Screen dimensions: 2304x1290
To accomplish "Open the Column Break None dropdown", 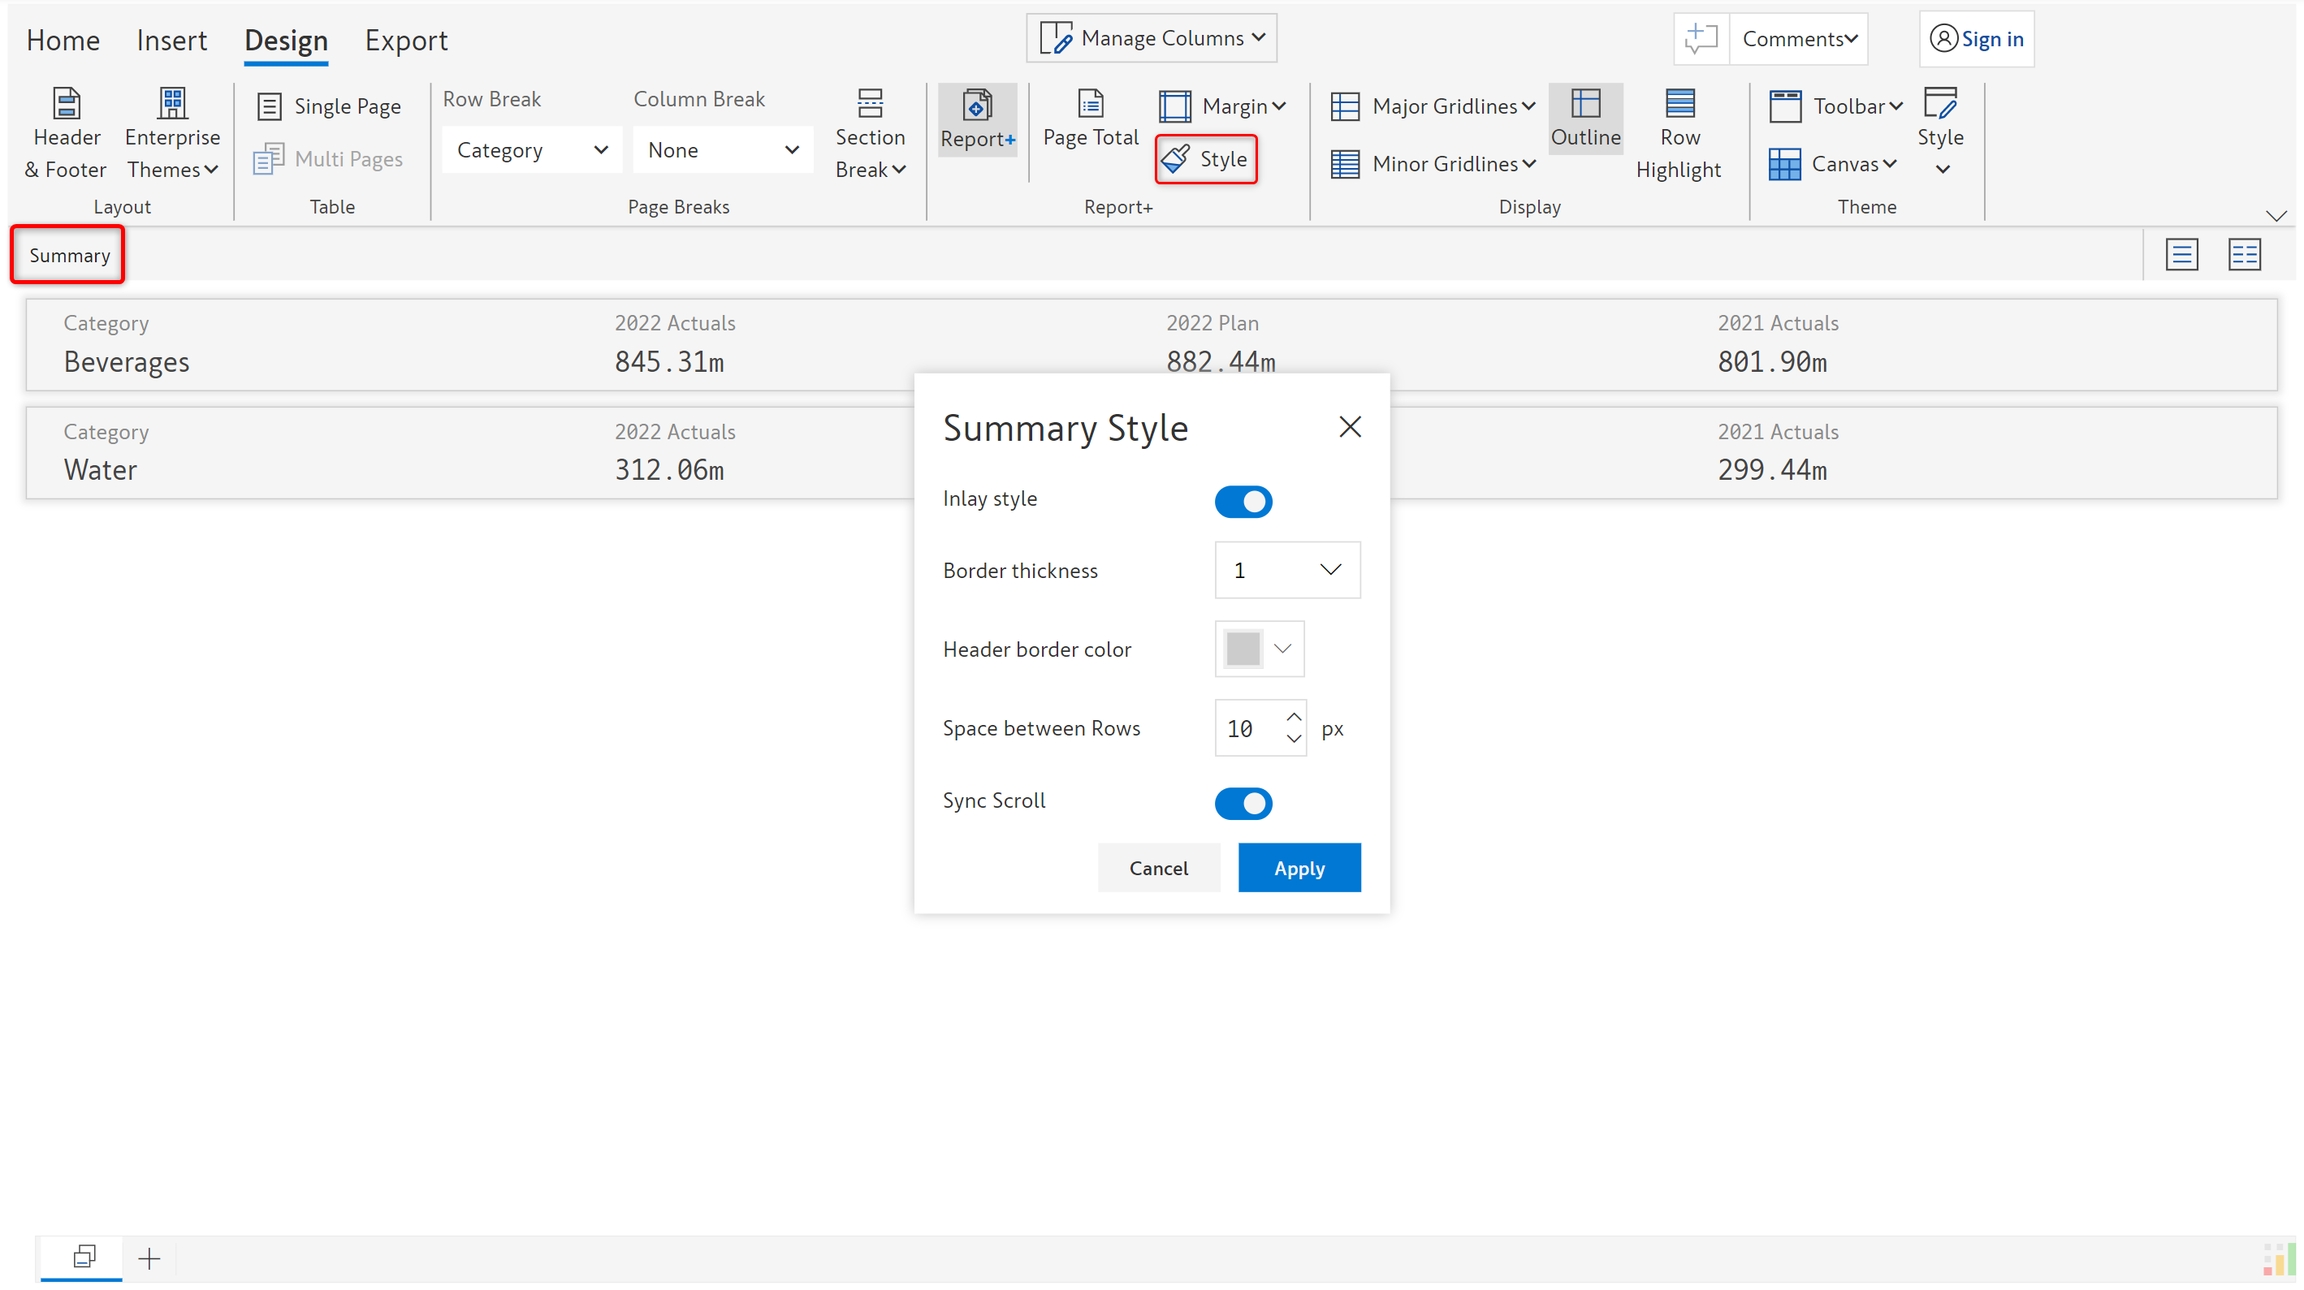I will (x=722, y=150).
